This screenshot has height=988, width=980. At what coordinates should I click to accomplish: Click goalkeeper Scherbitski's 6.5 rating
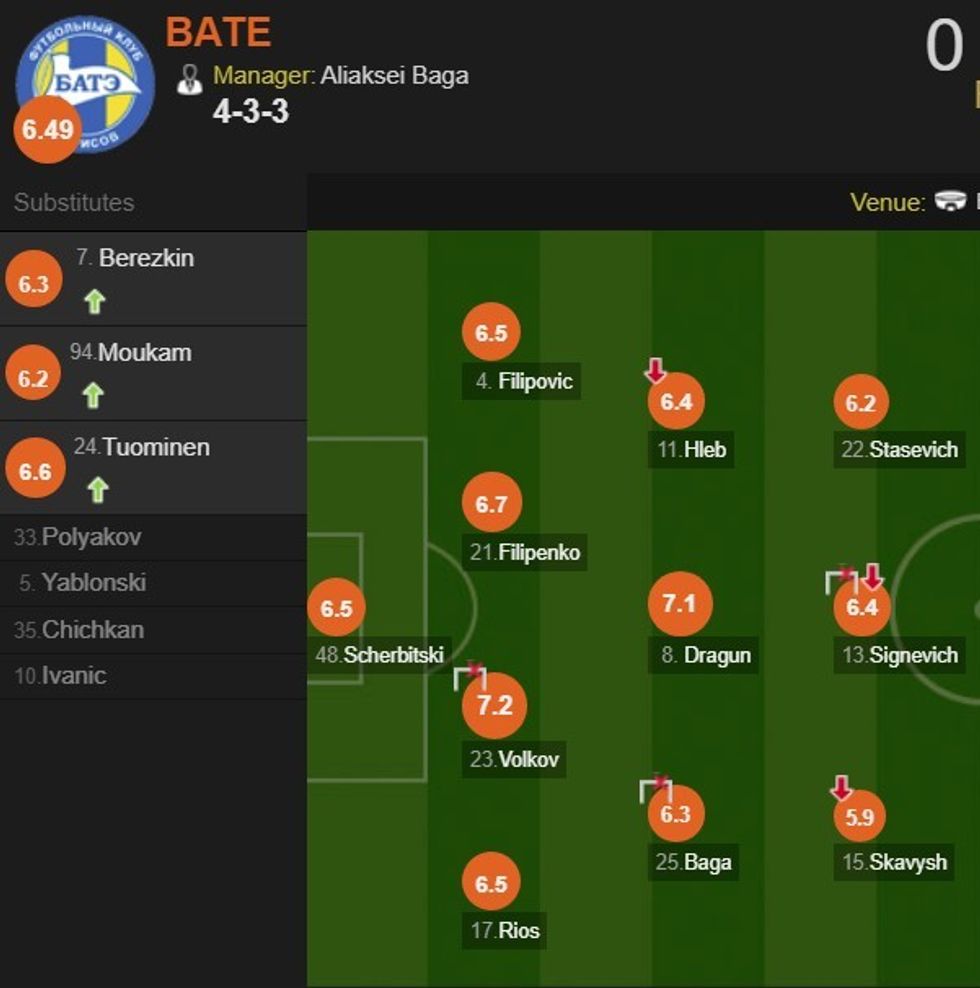[336, 608]
